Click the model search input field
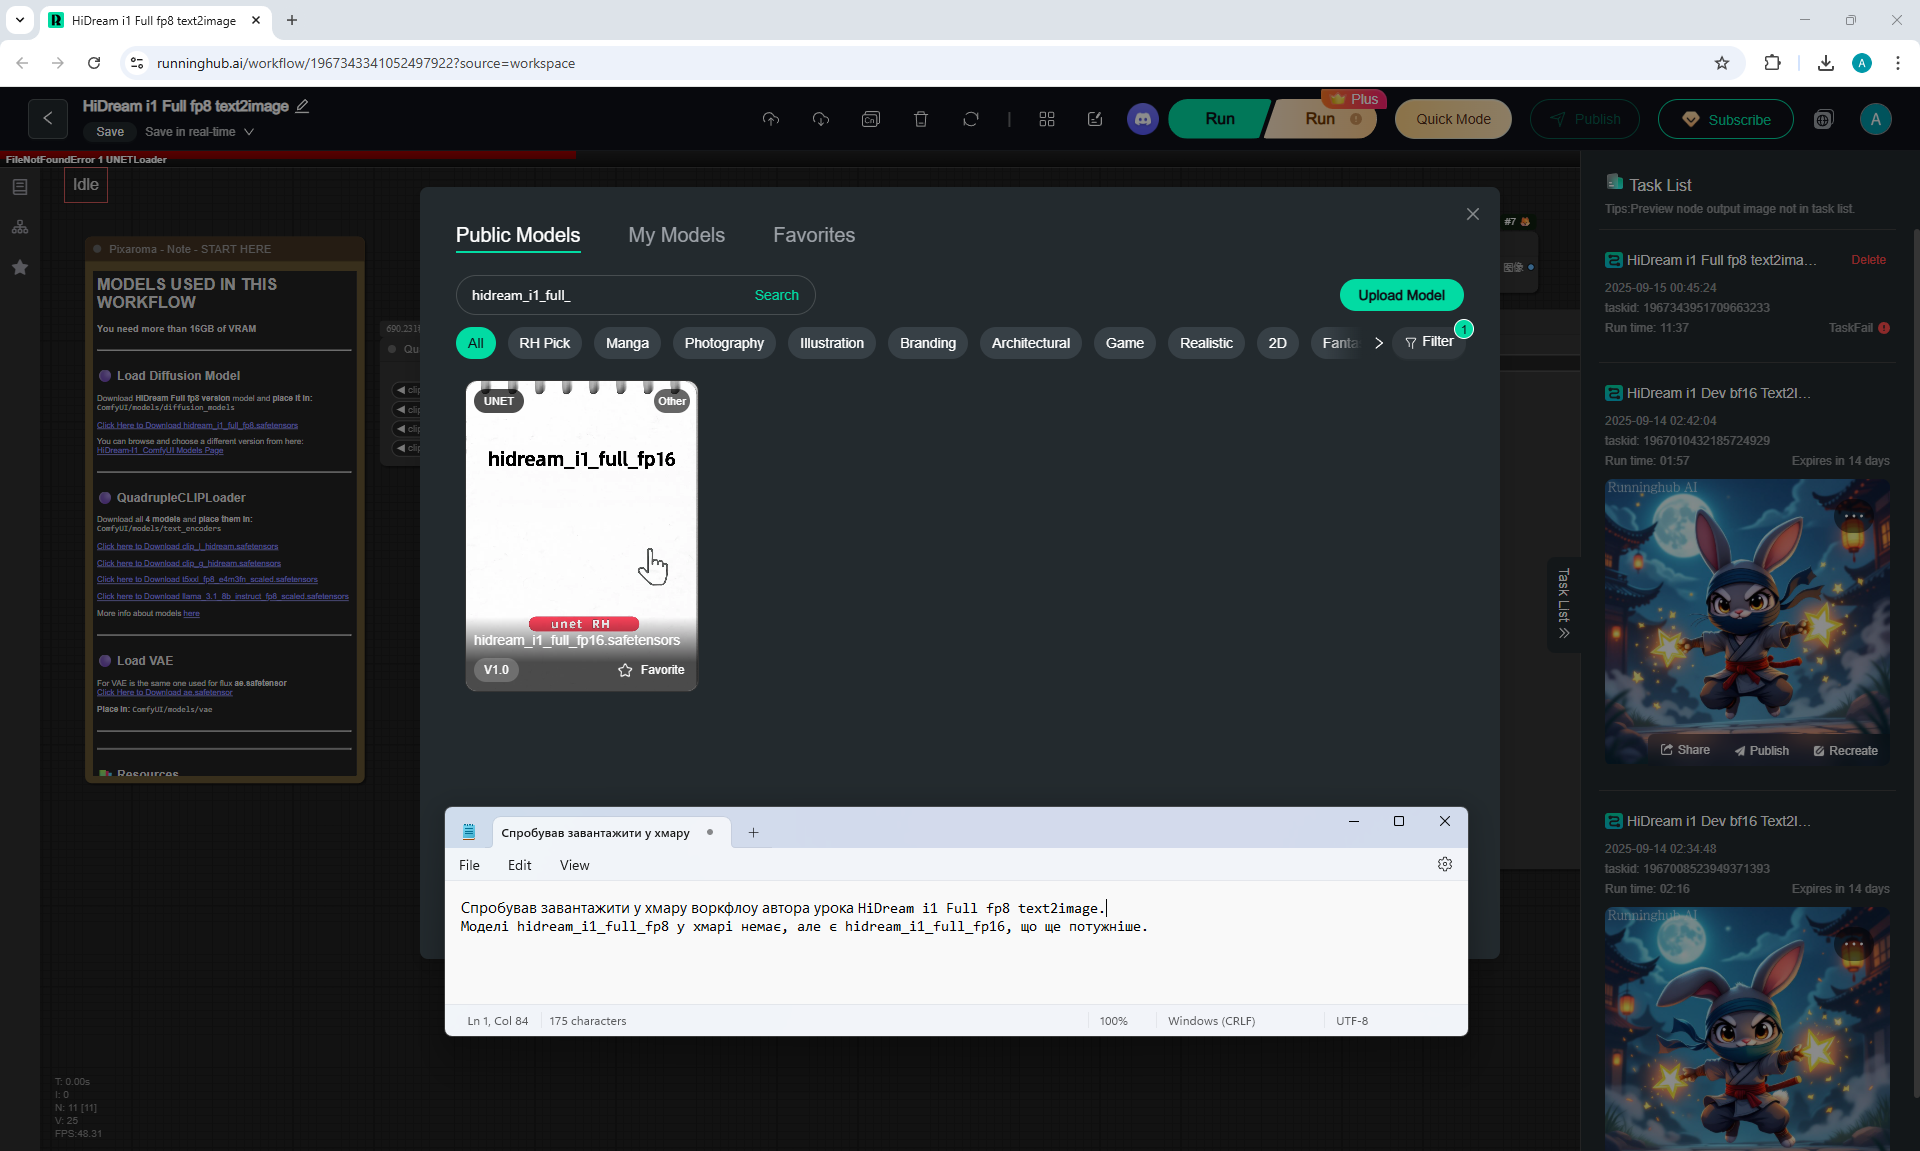1920x1151 pixels. (600, 295)
